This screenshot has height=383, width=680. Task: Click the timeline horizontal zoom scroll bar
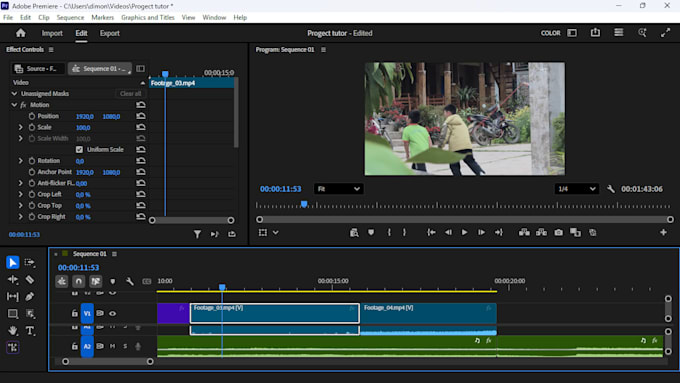108,361
